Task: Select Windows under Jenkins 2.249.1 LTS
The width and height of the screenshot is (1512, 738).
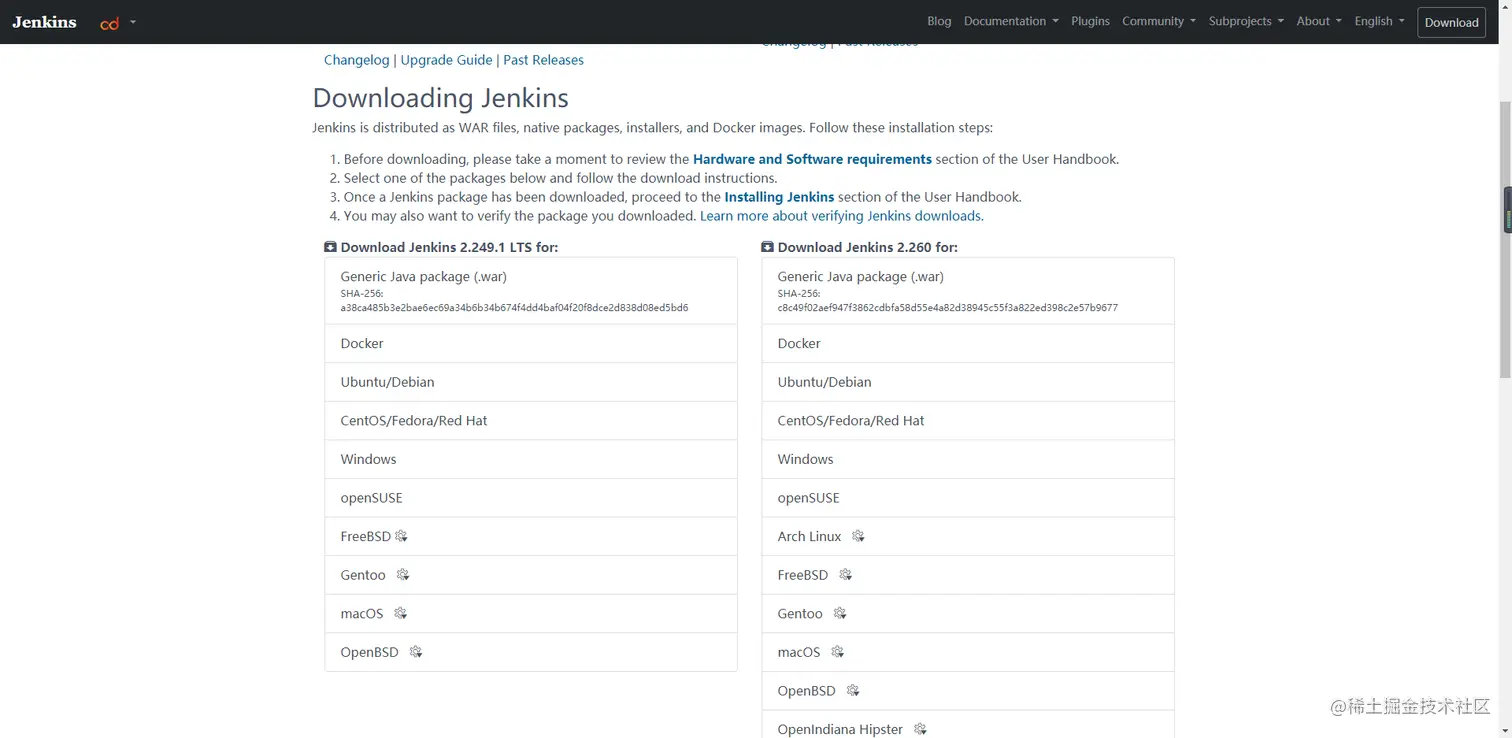Action: pos(531,459)
